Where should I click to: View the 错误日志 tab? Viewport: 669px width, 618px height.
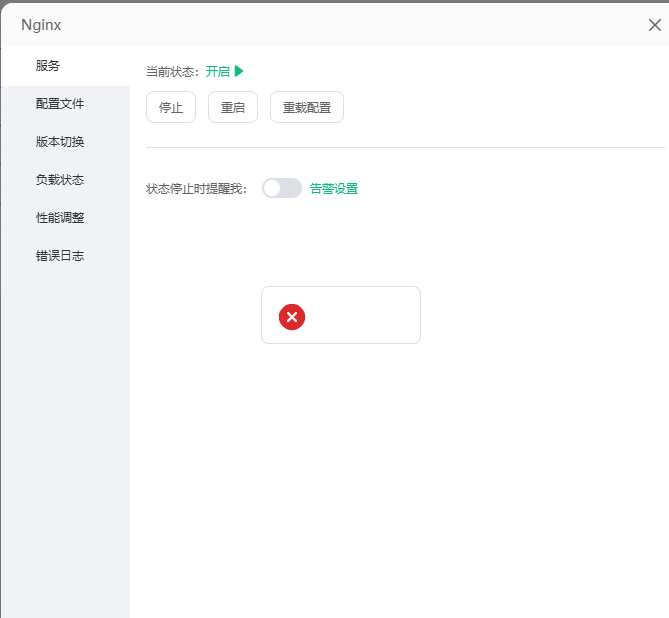(x=65, y=256)
